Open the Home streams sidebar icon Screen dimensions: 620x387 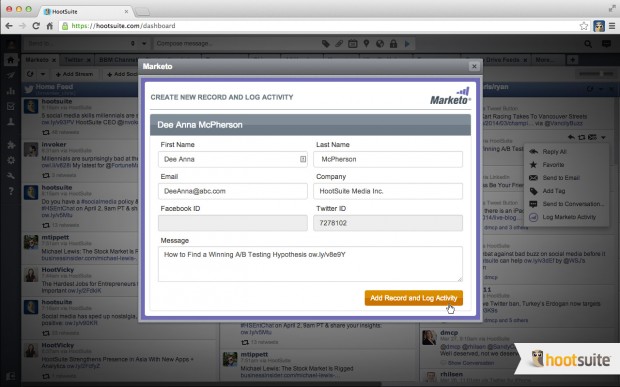tap(11, 60)
